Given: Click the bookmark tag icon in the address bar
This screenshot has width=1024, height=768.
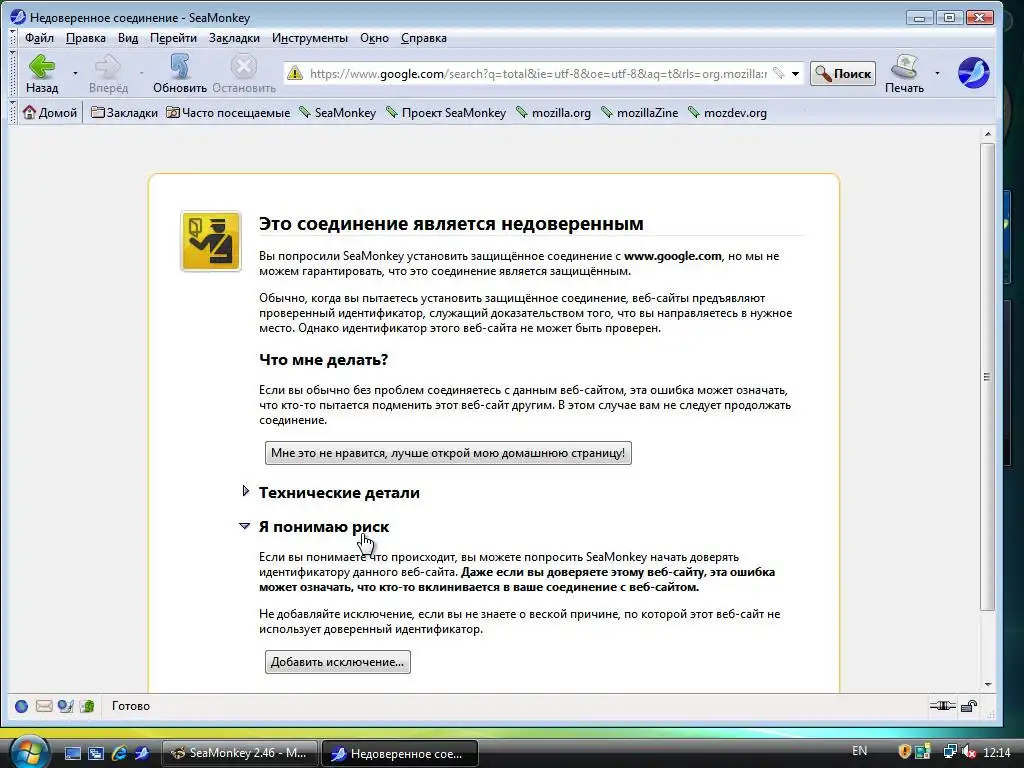Looking at the screenshot, I should (778, 73).
